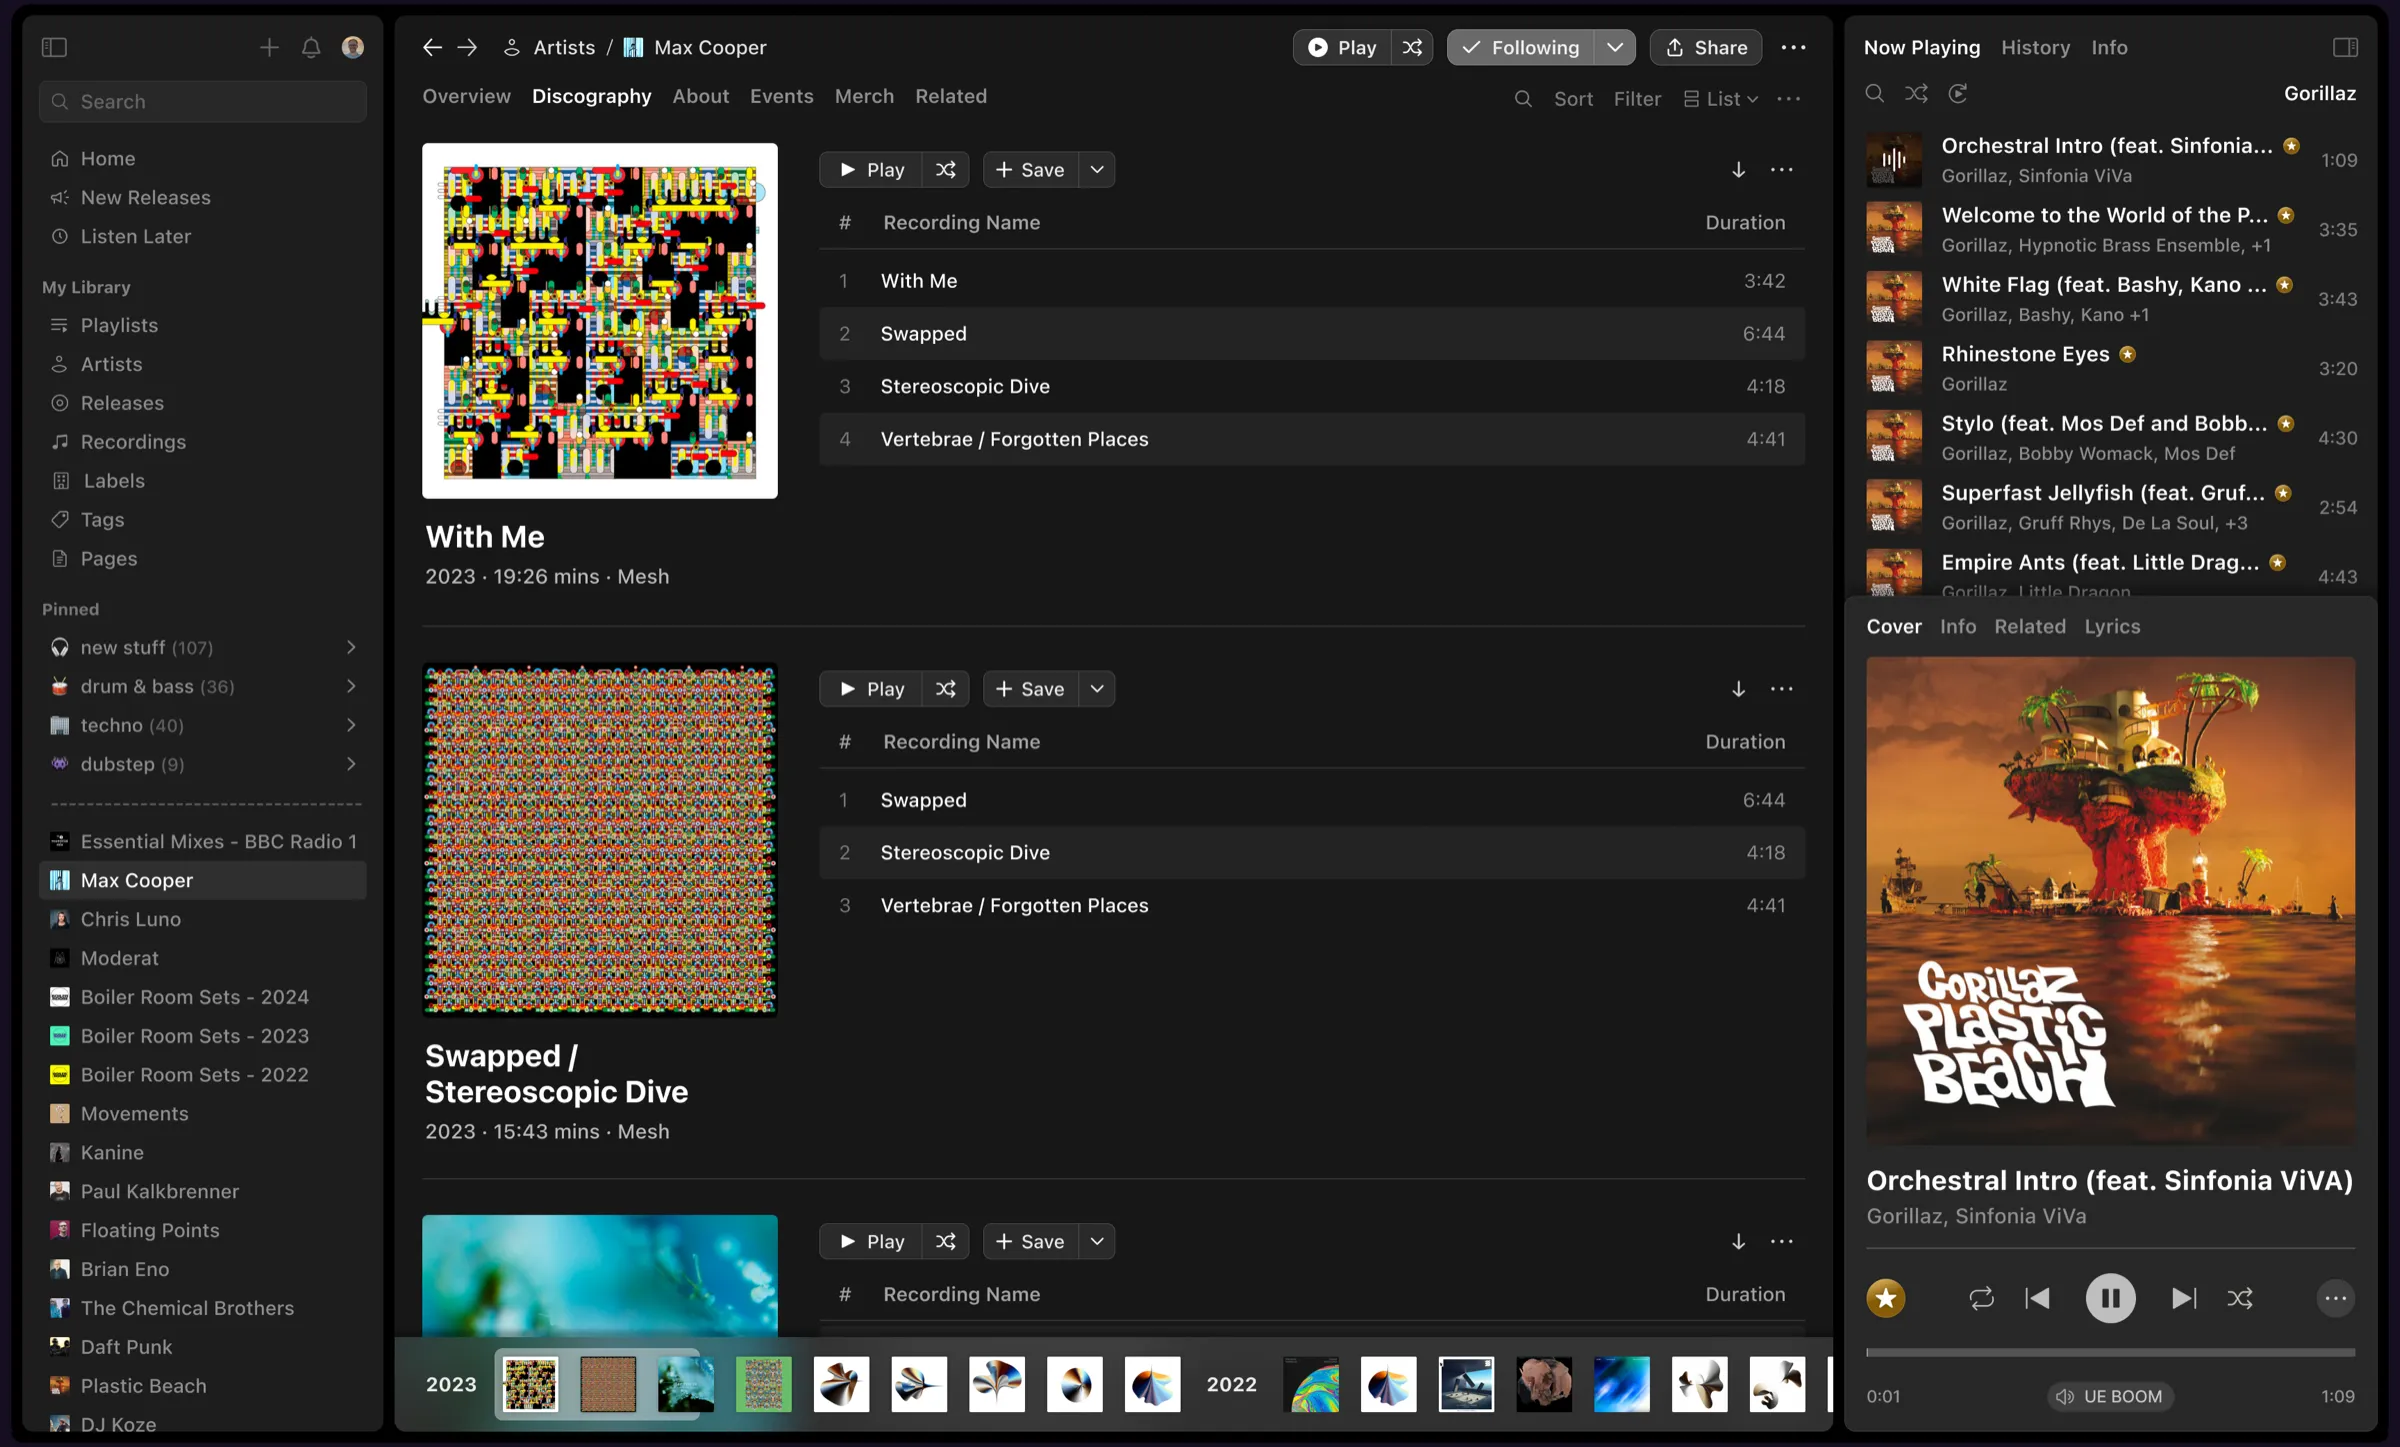Toggle the Following artist button
The image size is (2400, 1447).
(x=1521, y=47)
